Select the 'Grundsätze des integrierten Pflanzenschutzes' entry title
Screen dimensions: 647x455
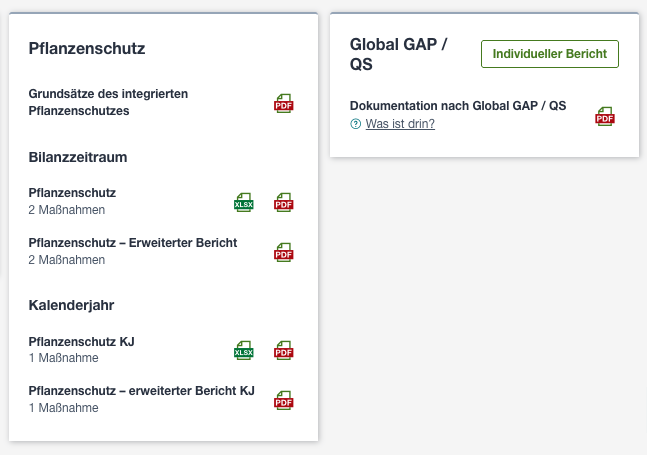tap(108, 102)
